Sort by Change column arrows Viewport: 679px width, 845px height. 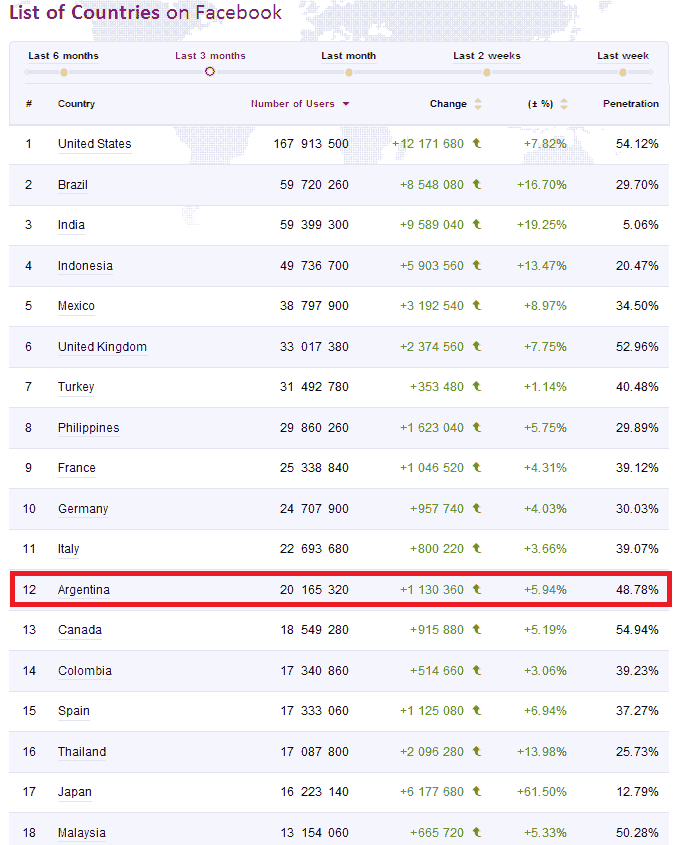478,104
